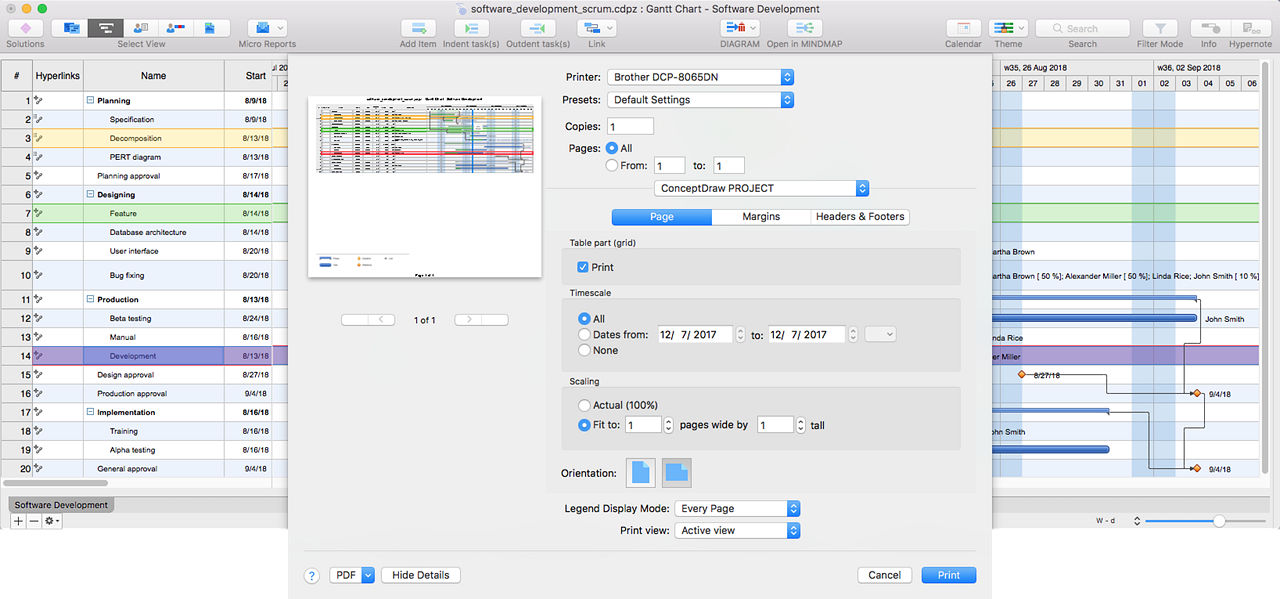Open the Solutions panel icon
The width and height of the screenshot is (1280, 599).
(25, 28)
